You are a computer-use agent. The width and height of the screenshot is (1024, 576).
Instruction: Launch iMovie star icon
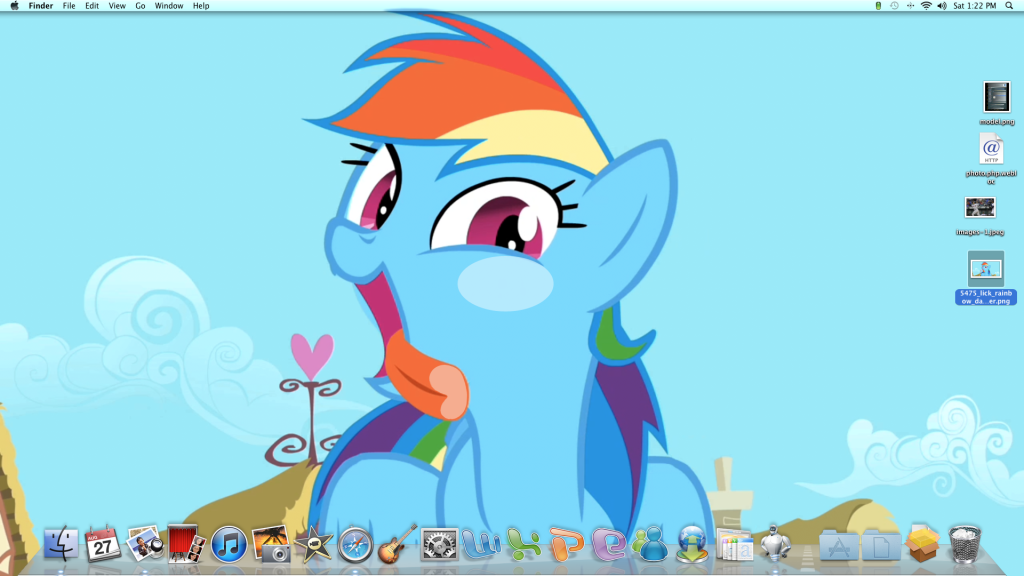313,544
